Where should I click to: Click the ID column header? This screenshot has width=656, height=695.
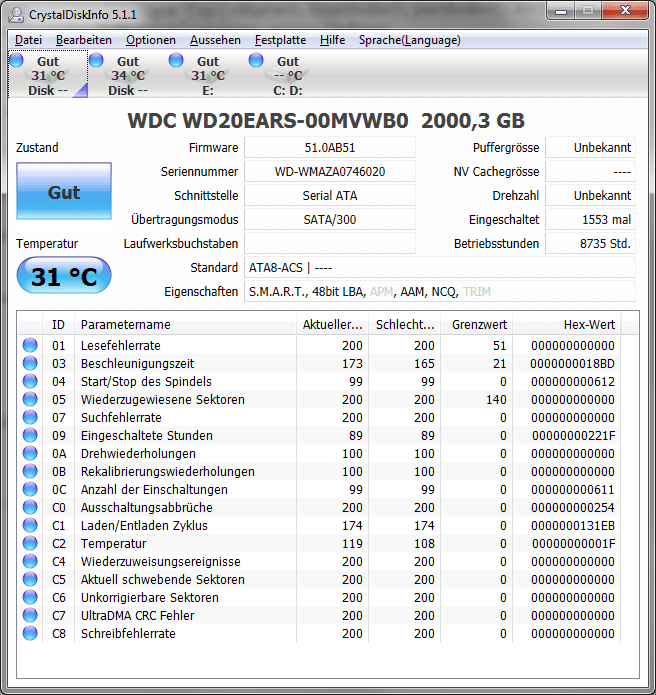coord(59,324)
